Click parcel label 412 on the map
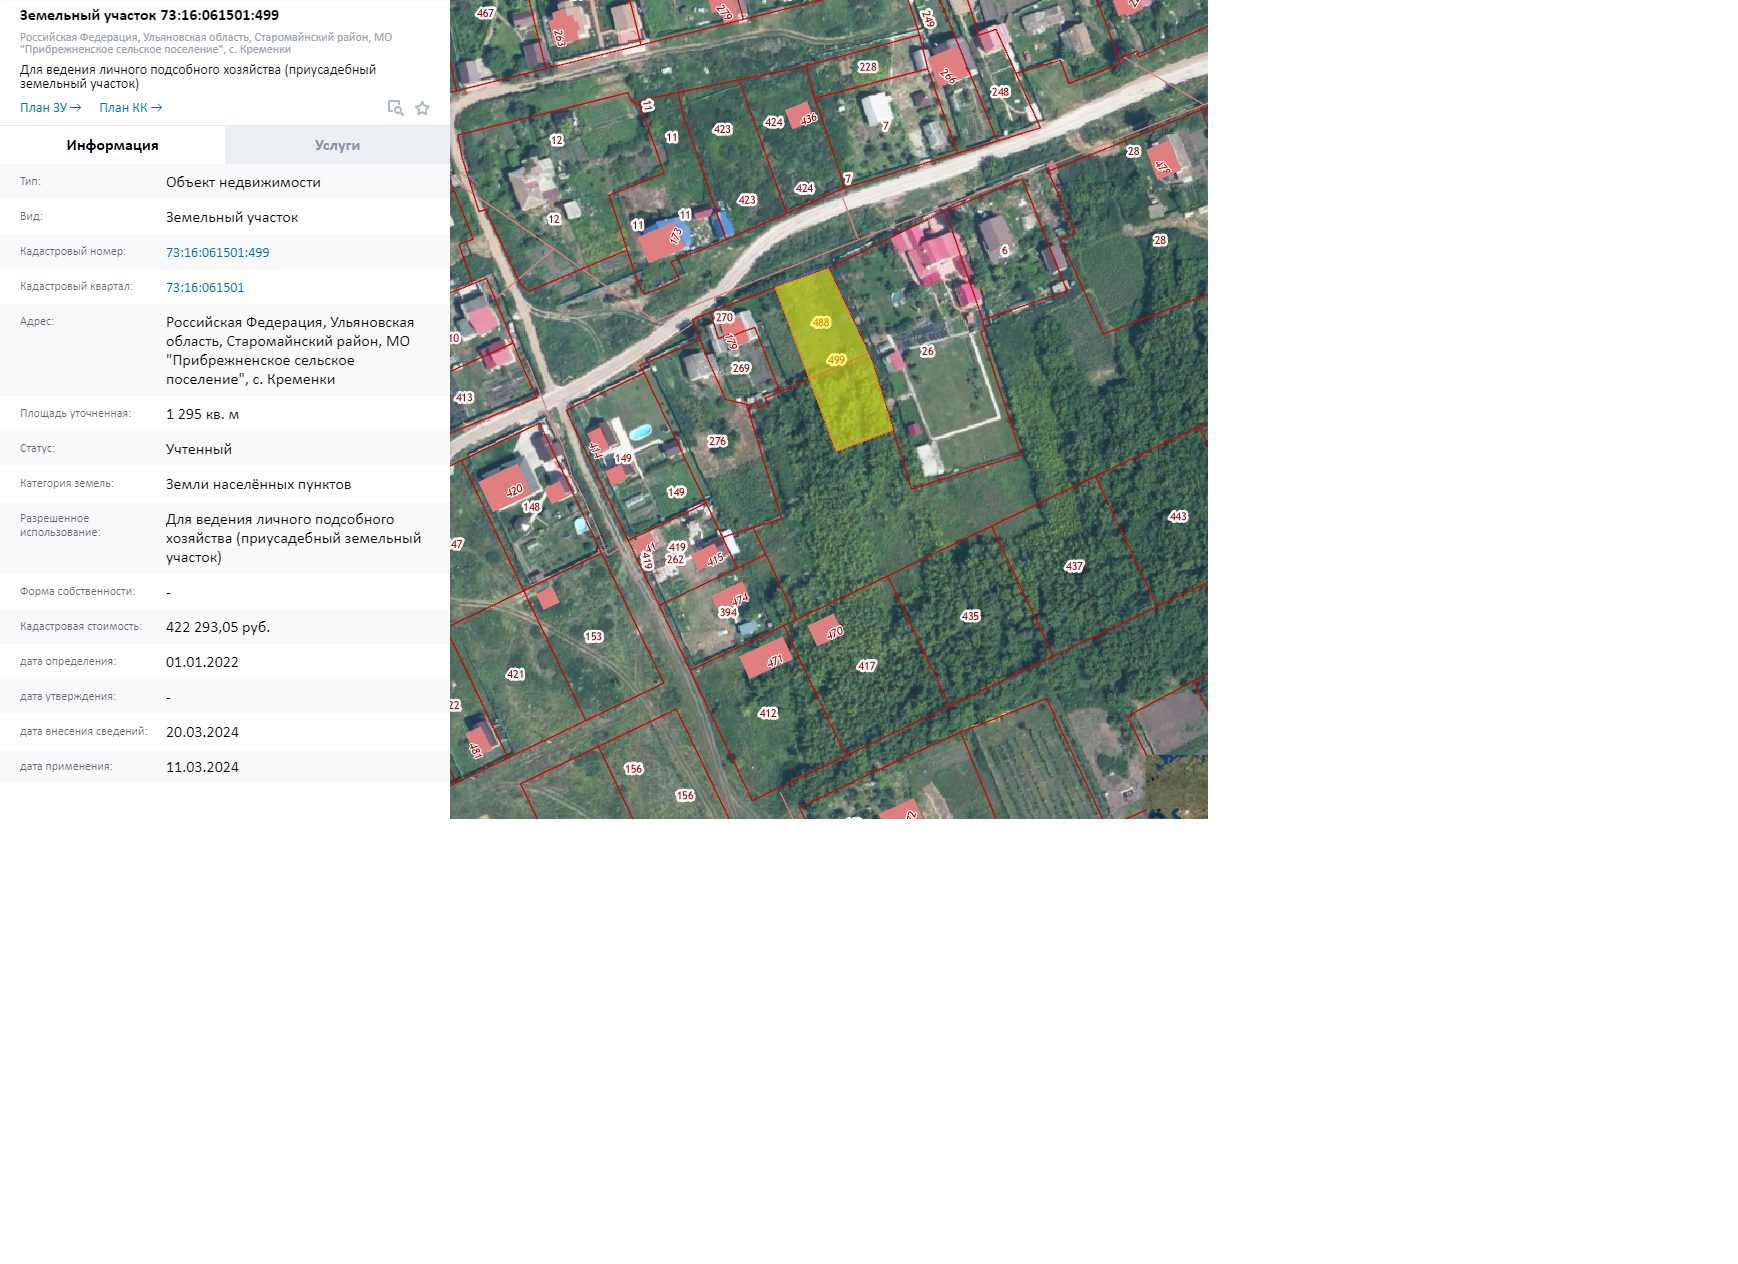The image size is (1738, 1264). [x=767, y=713]
